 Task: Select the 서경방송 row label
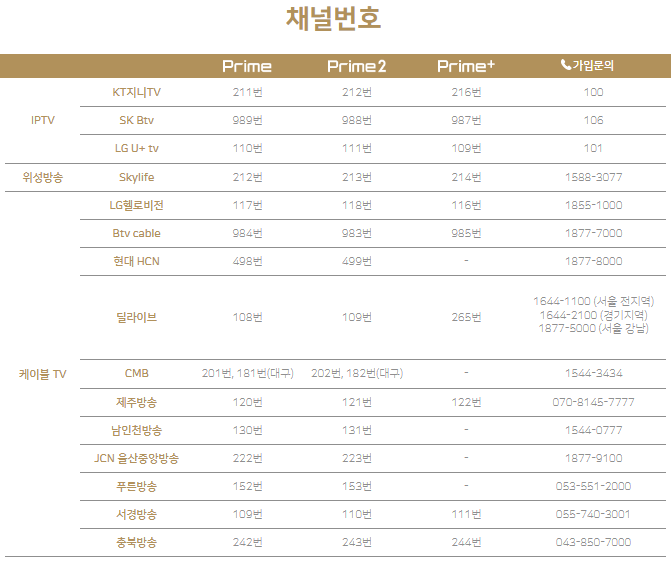click(x=137, y=514)
